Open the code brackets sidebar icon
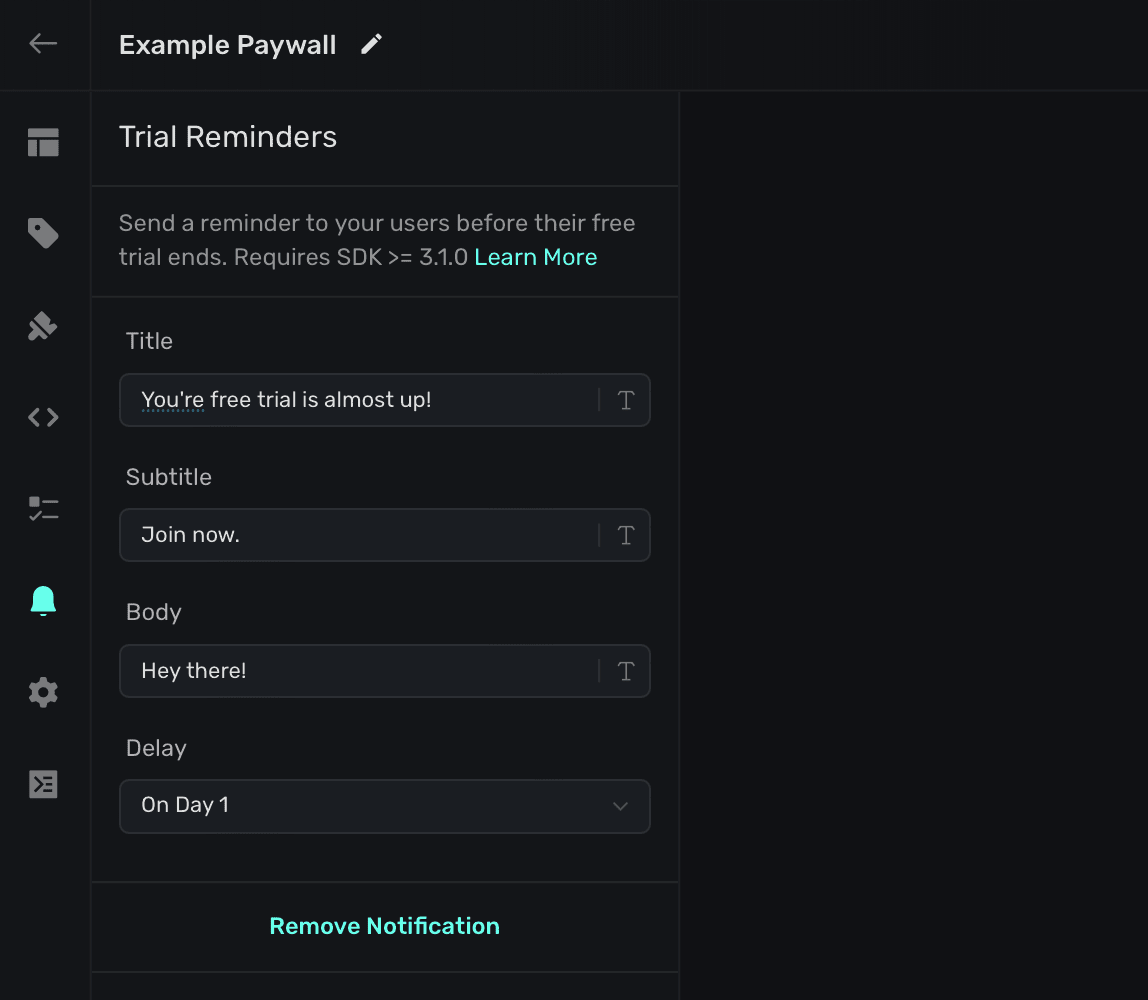This screenshot has height=1000, width=1148. 43,417
